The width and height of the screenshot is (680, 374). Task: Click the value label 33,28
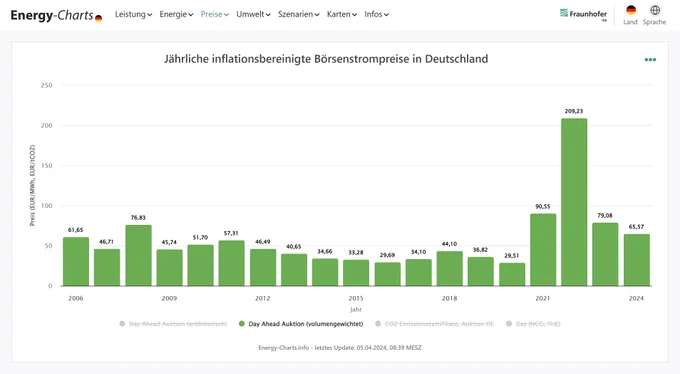pos(356,253)
